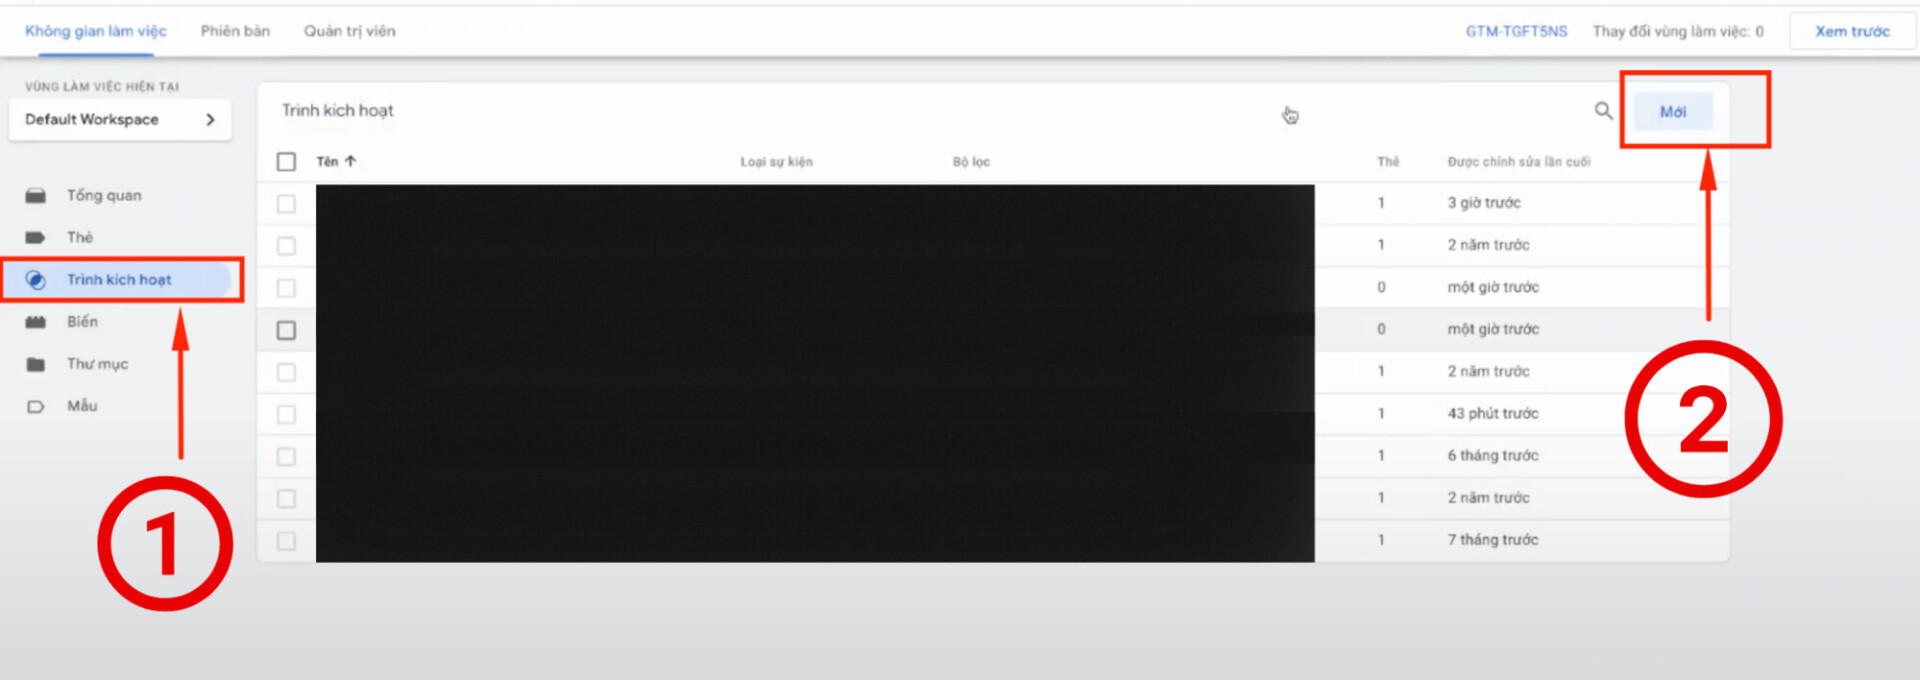Click the Mới button to create trigger
Screen dimensions: 1920x680
point(1673,111)
